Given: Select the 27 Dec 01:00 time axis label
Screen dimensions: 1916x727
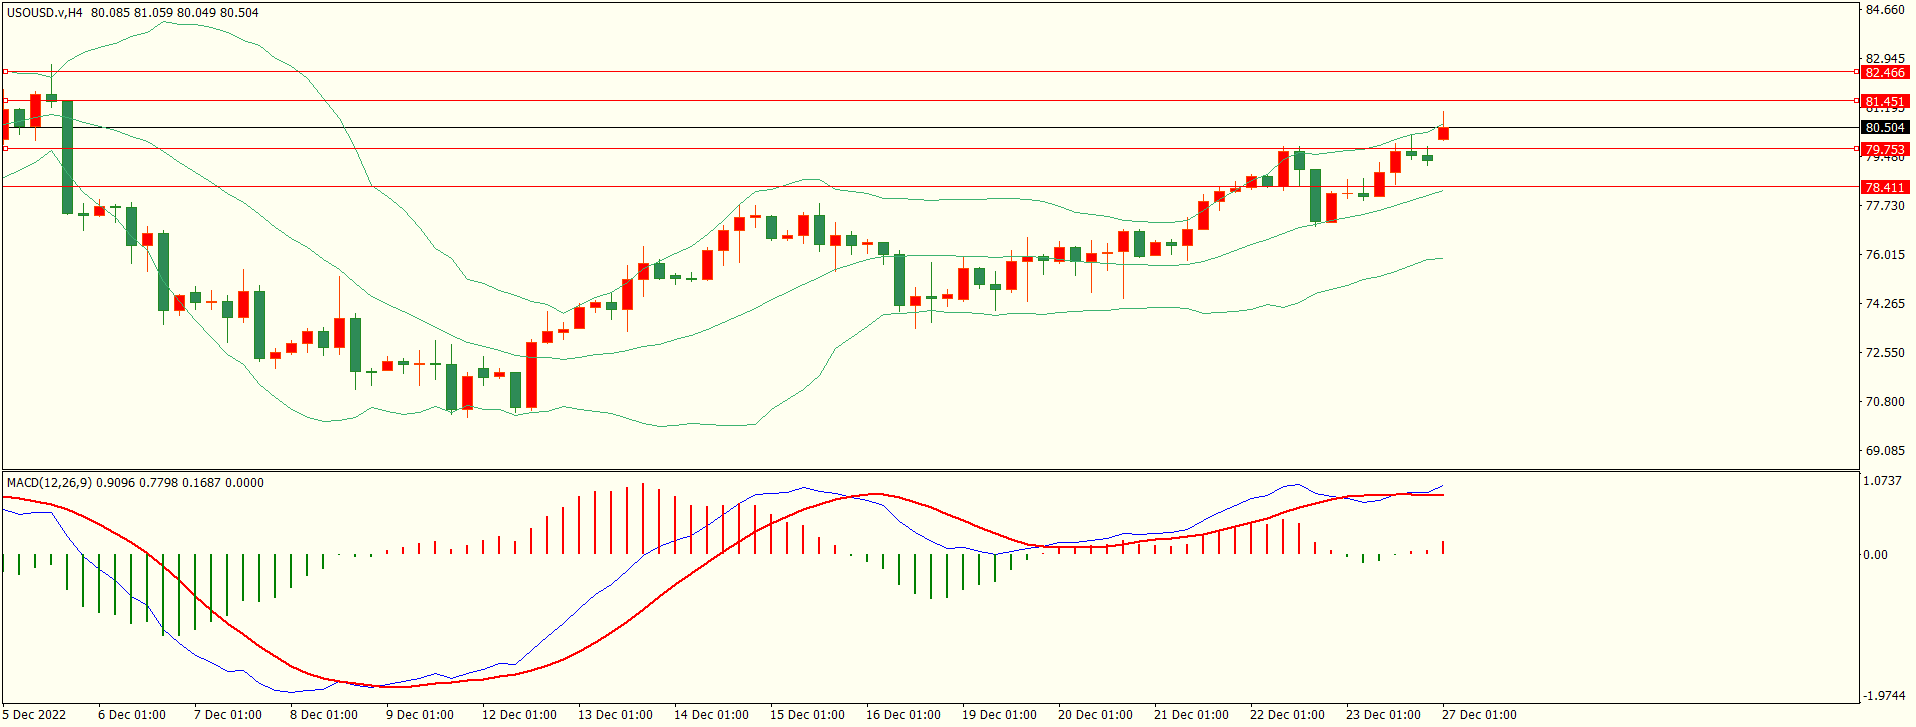Looking at the screenshot, I should coord(1479,715).
